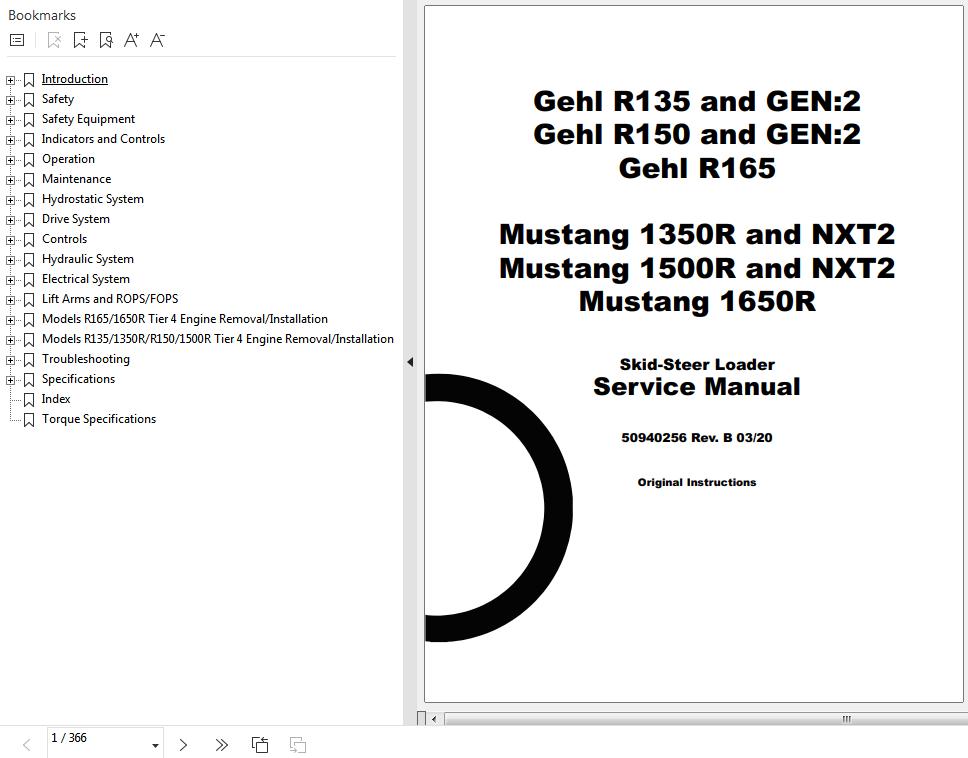This screenshot has height=758, width=968.
Task: Expand the Safety Equipment node
Action: [10, 120]
